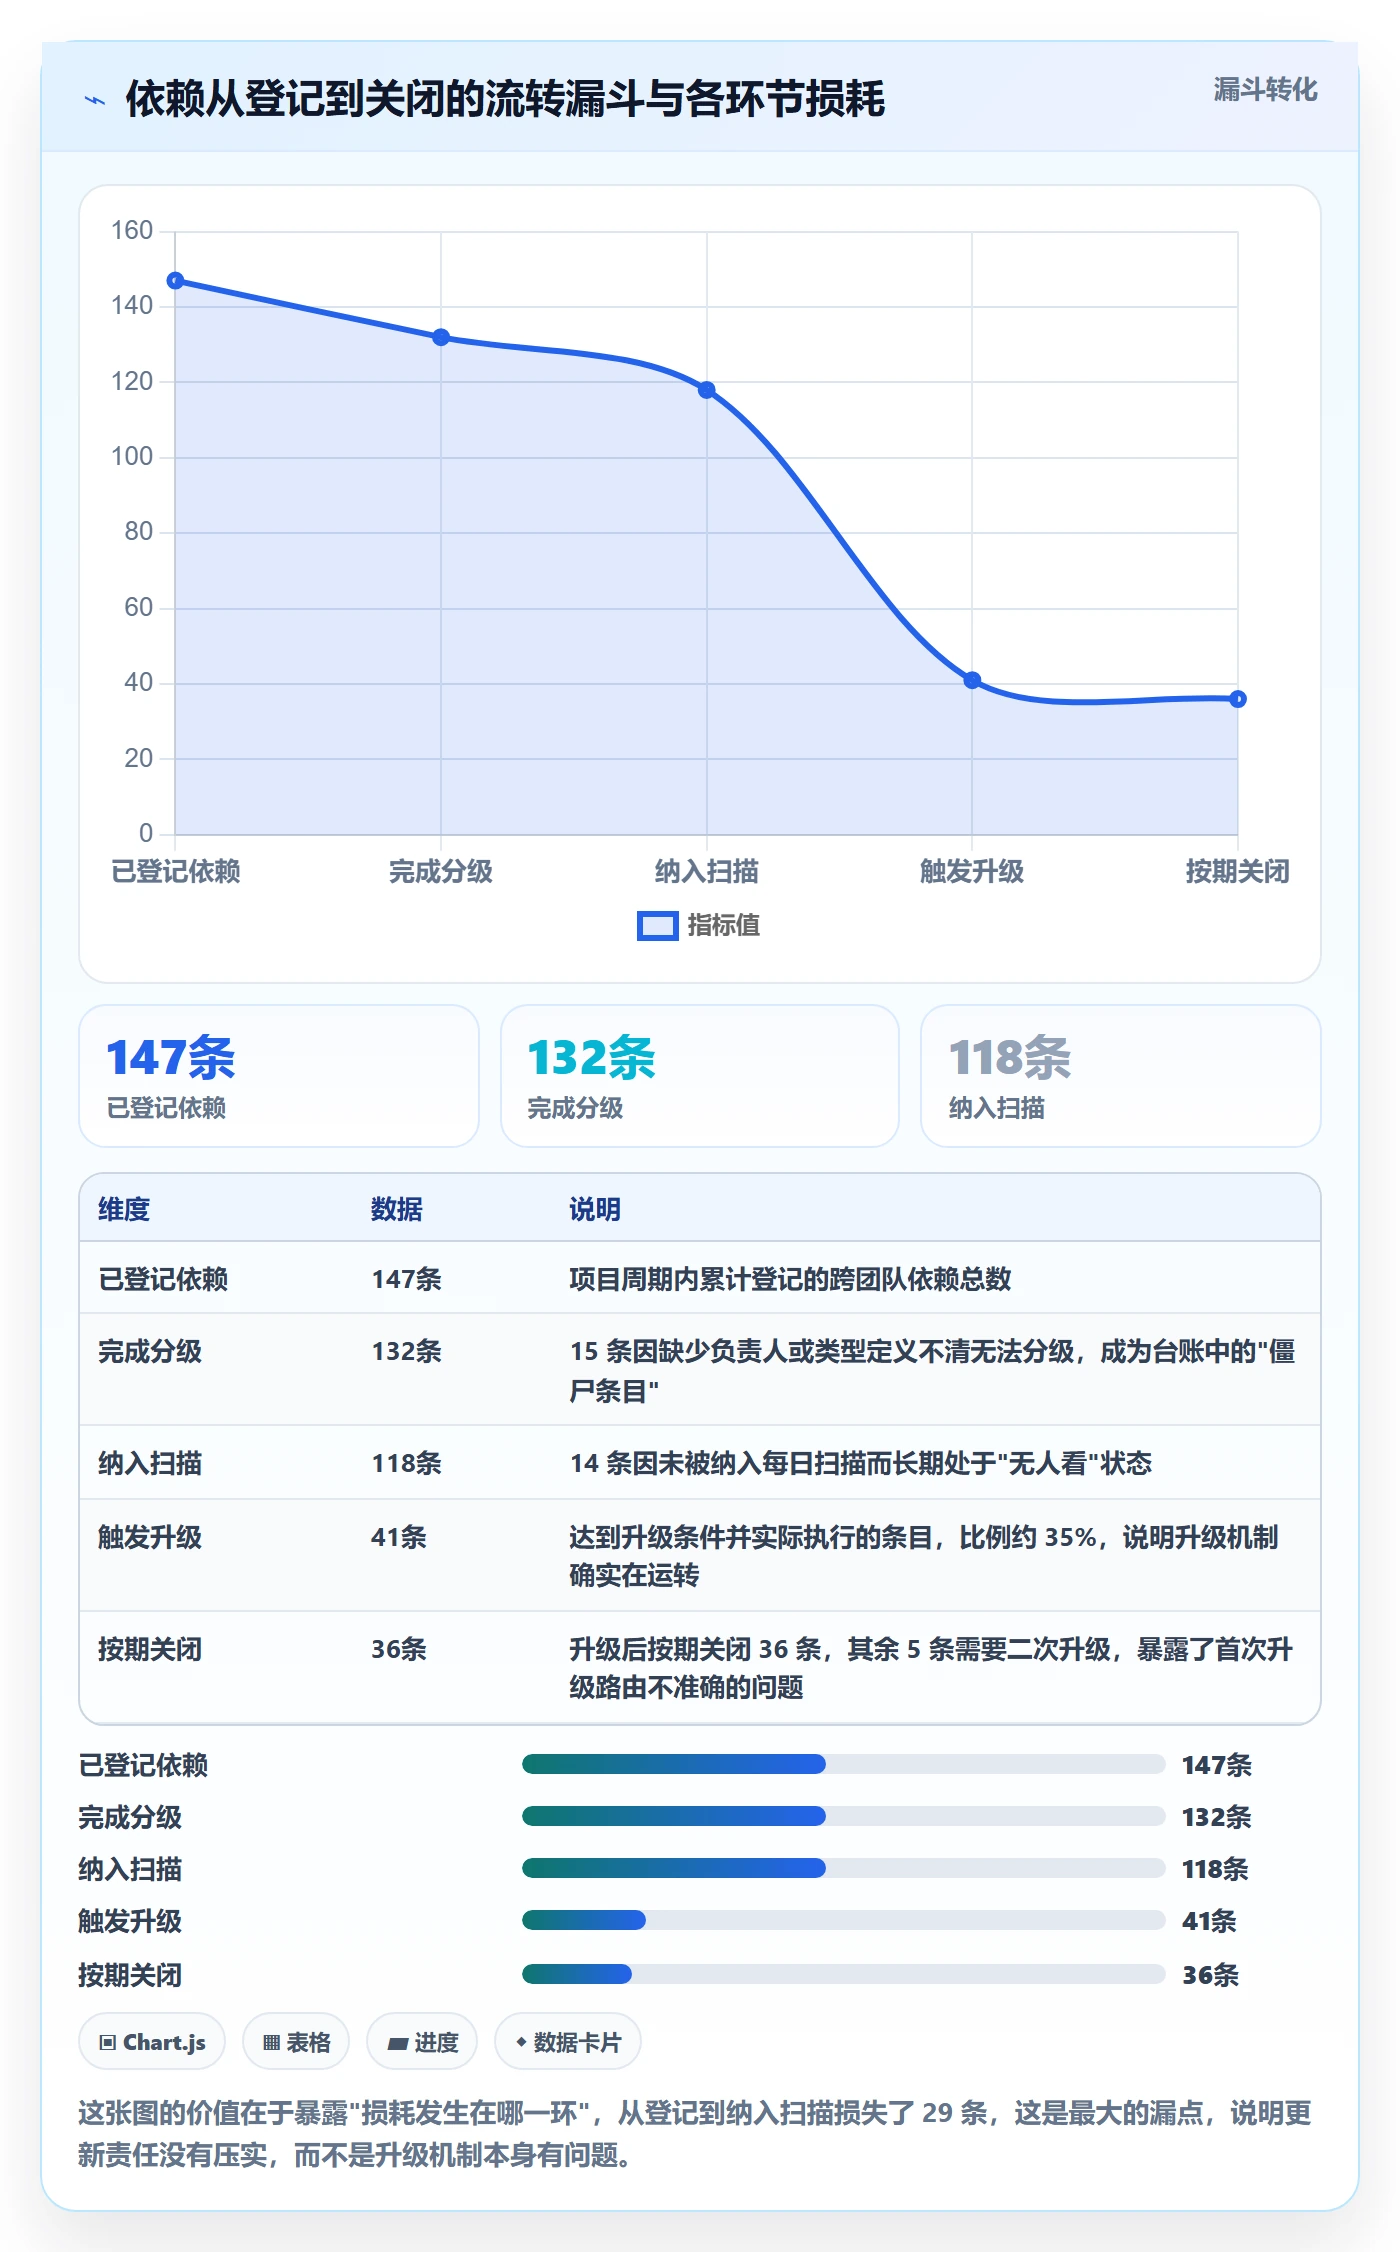Click the chart data point for 已登记依赖
This screenshot has width=1400, height=2252.
click(175, 281)
